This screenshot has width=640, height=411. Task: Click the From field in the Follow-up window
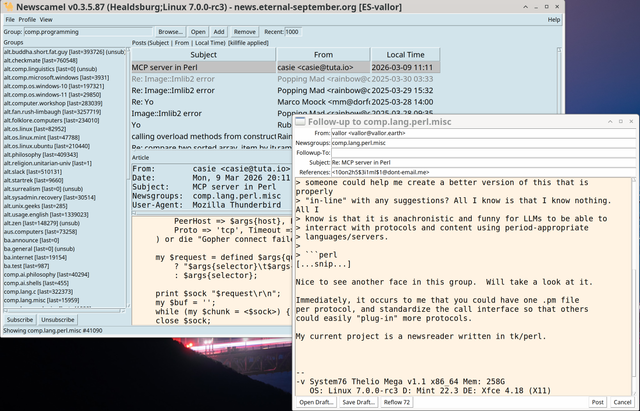(483, 133)
